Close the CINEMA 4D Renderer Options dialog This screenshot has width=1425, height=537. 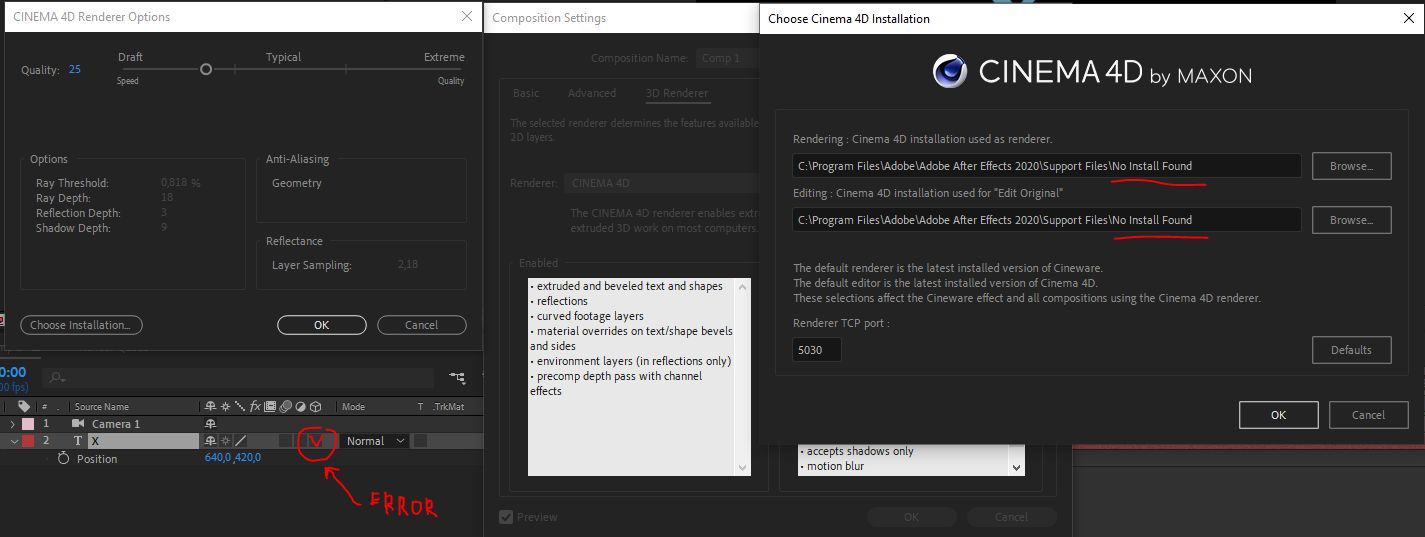tap(467, 16)
